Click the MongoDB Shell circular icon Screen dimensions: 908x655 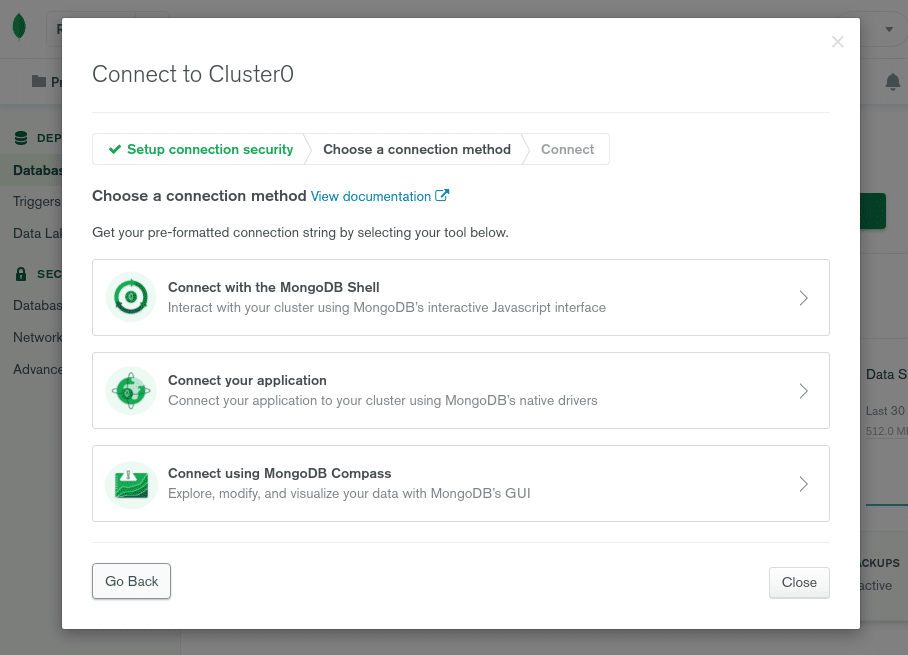tap(131, 297)
